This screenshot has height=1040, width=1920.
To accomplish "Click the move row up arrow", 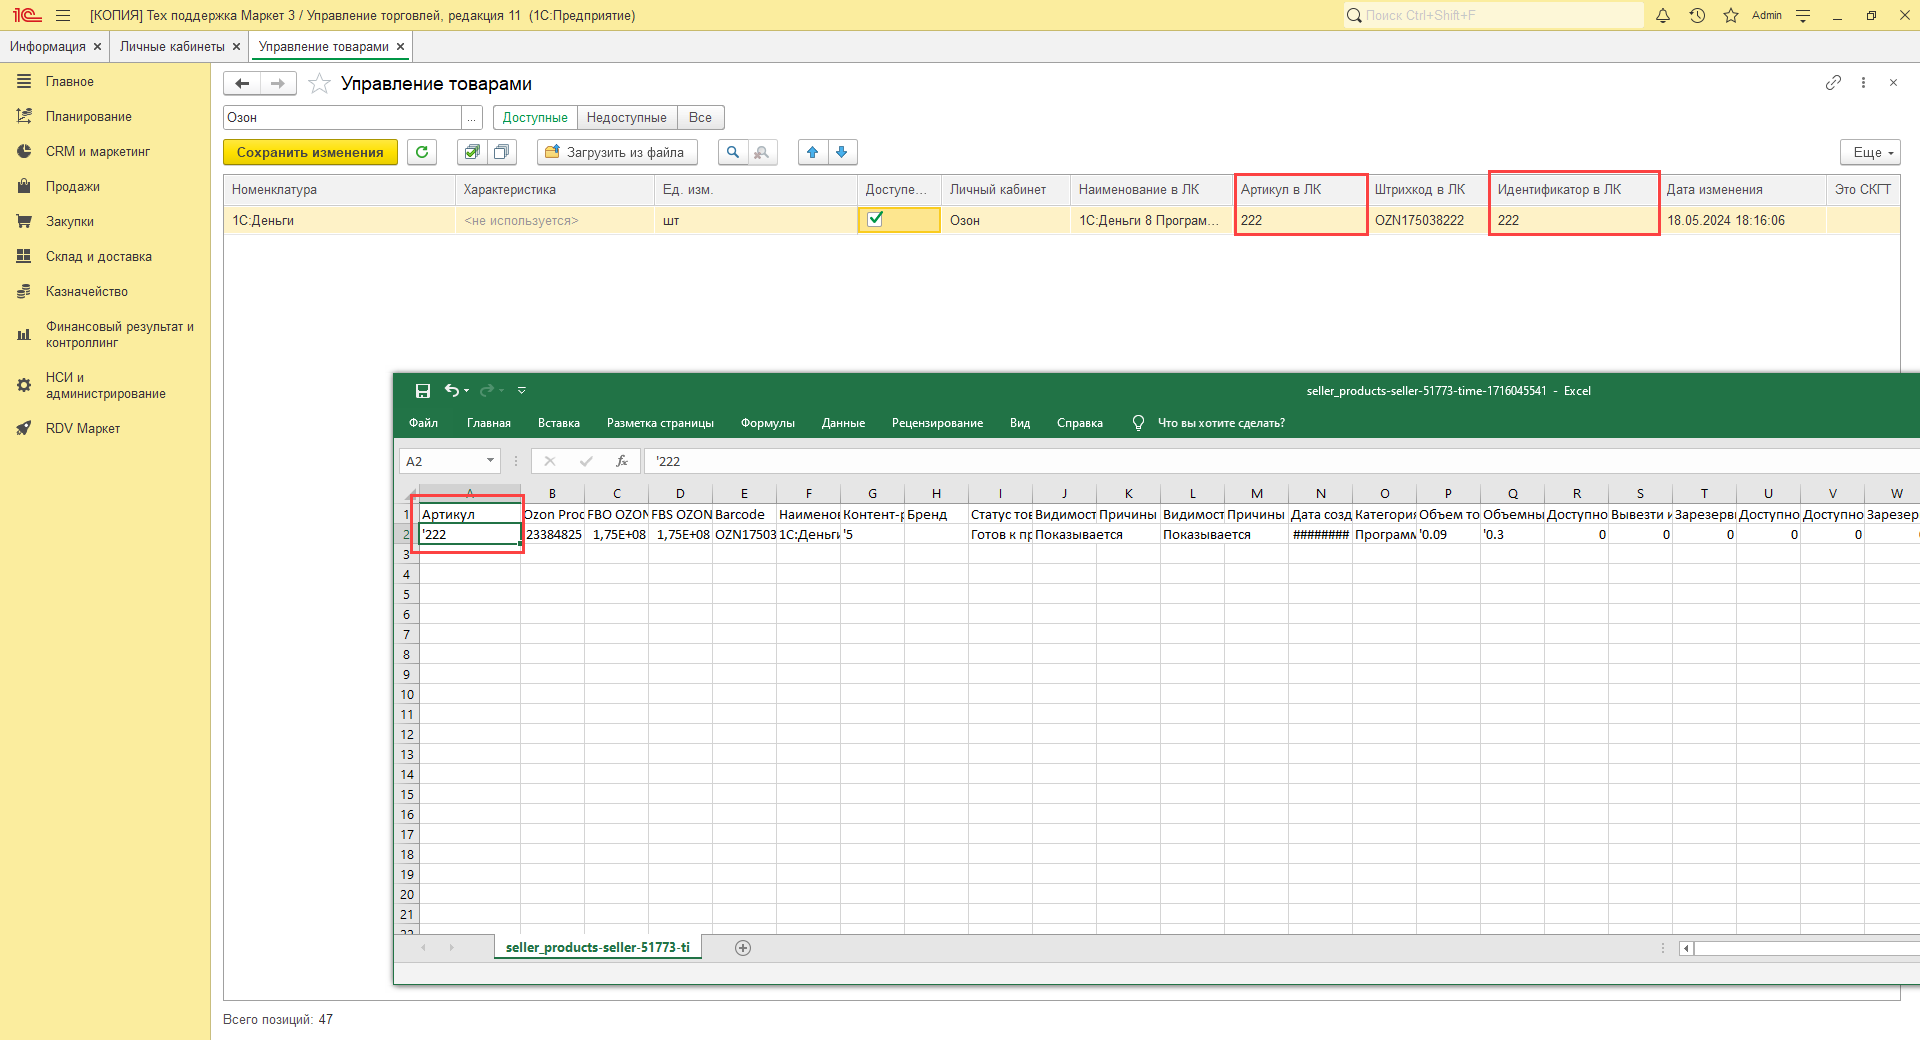I will [812, 152].
